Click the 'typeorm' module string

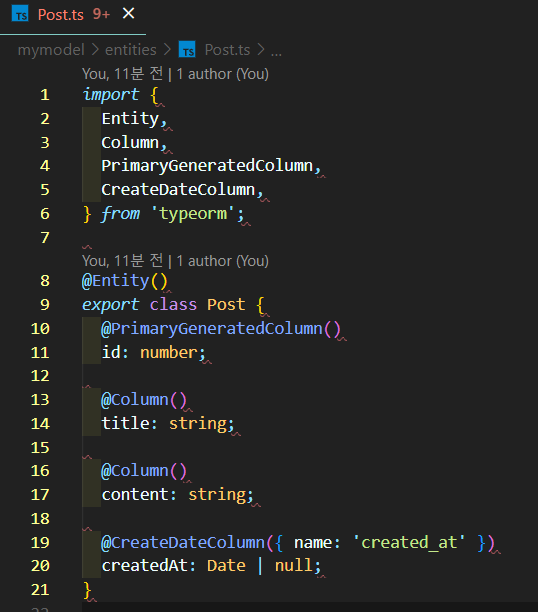coord(194,213)
